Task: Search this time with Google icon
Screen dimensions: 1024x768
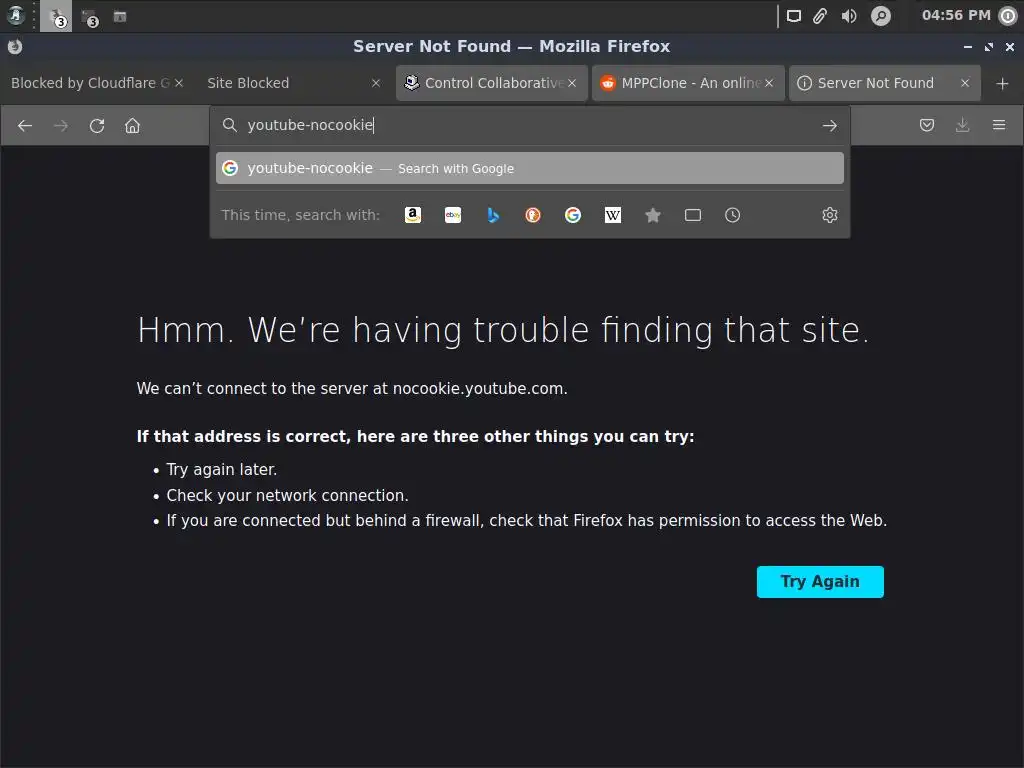Action: tap(573, 215)
